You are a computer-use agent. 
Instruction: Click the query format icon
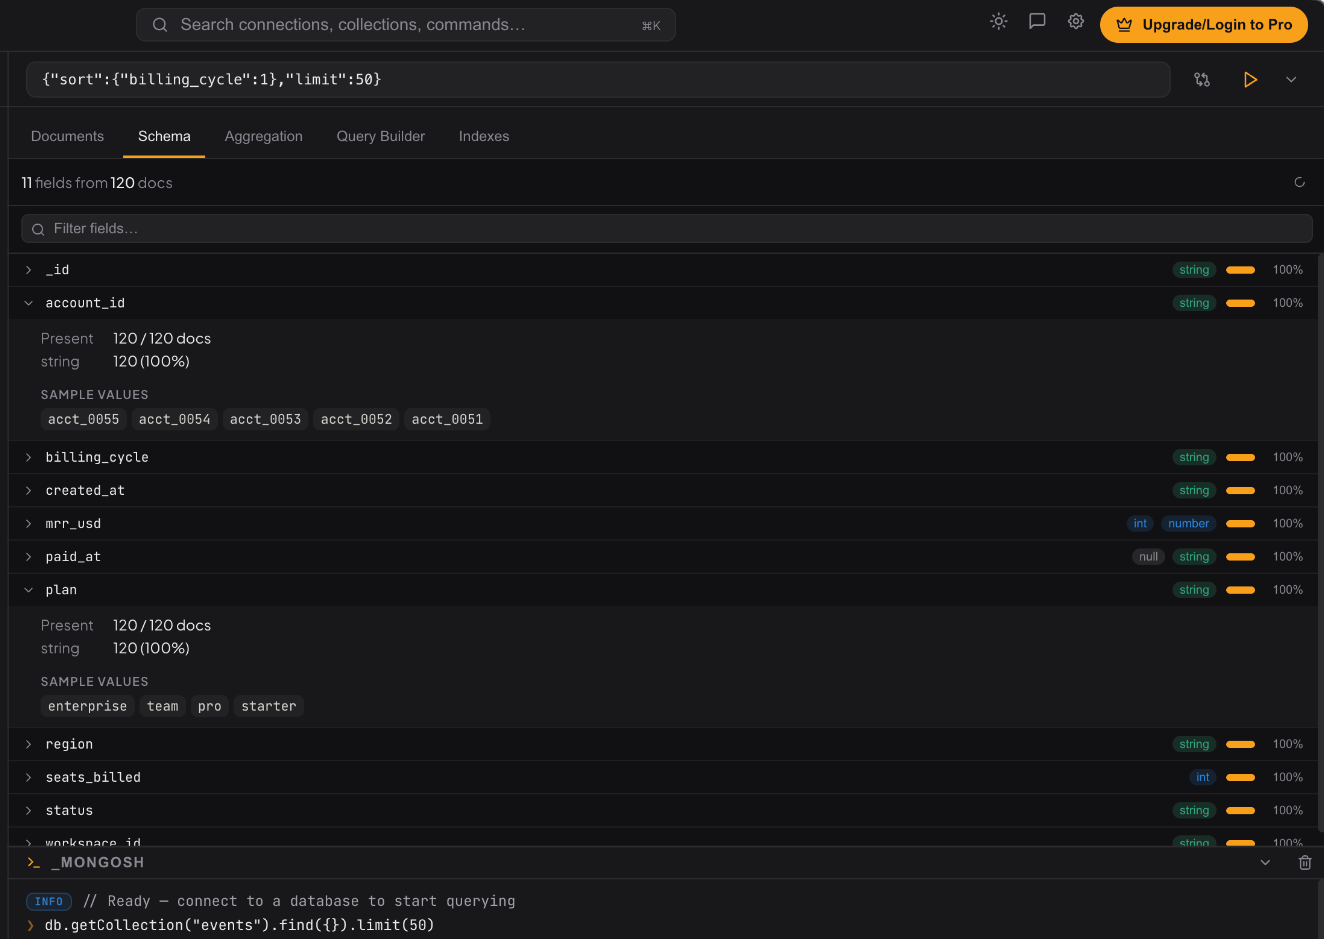point(1202,80)
